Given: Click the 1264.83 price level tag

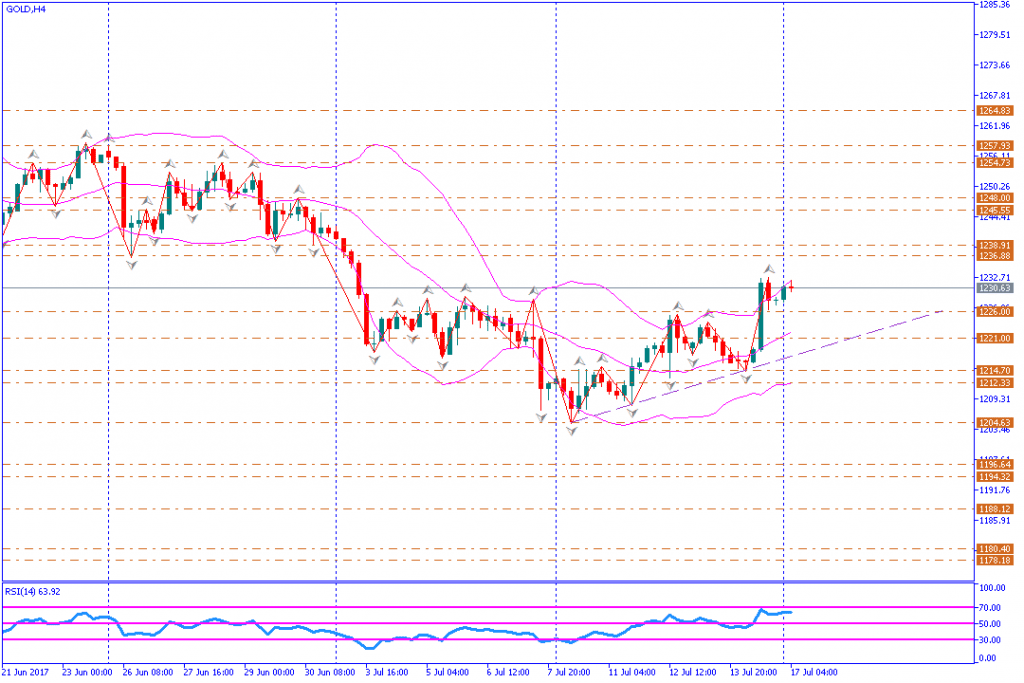Looking at the screenshot, I should coord(994,110).
